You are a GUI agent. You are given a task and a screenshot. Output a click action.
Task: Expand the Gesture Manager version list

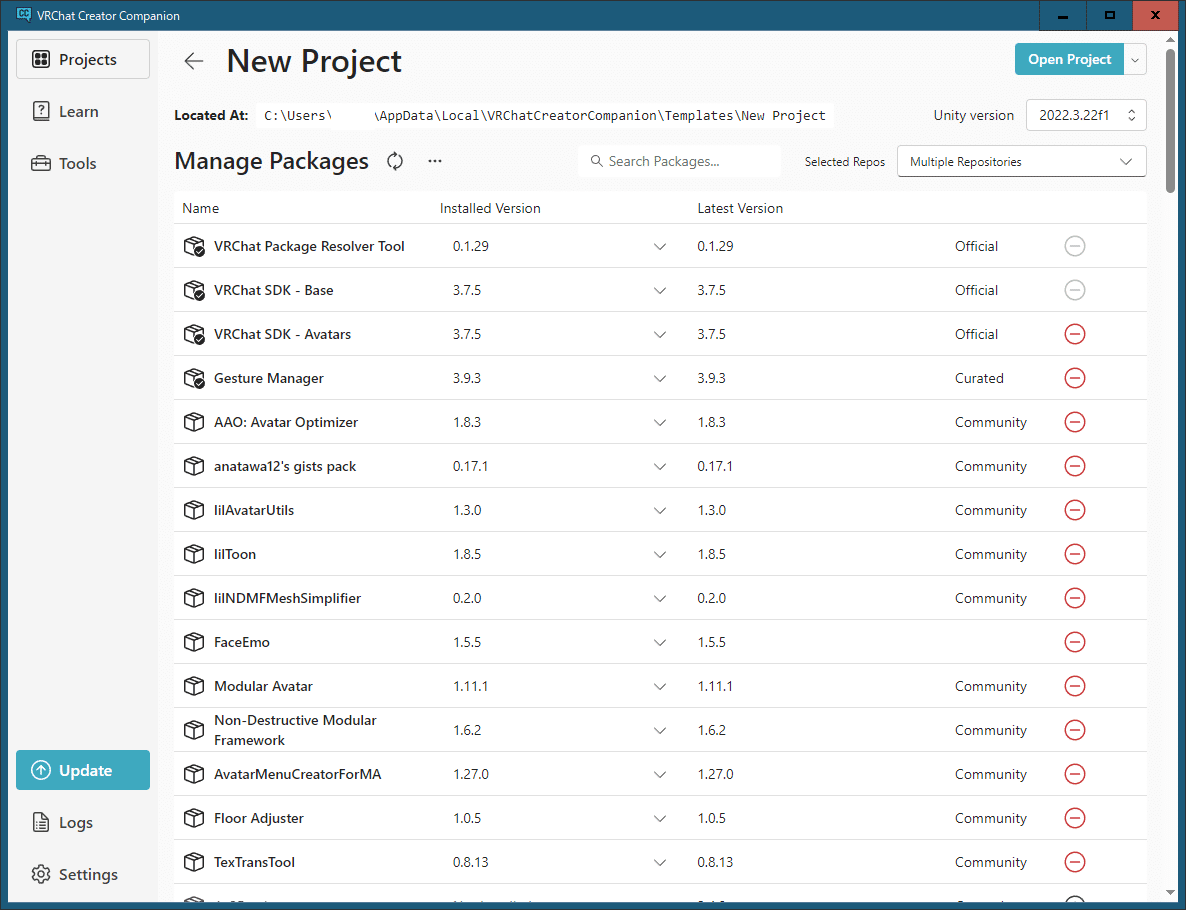click(660, 378)
